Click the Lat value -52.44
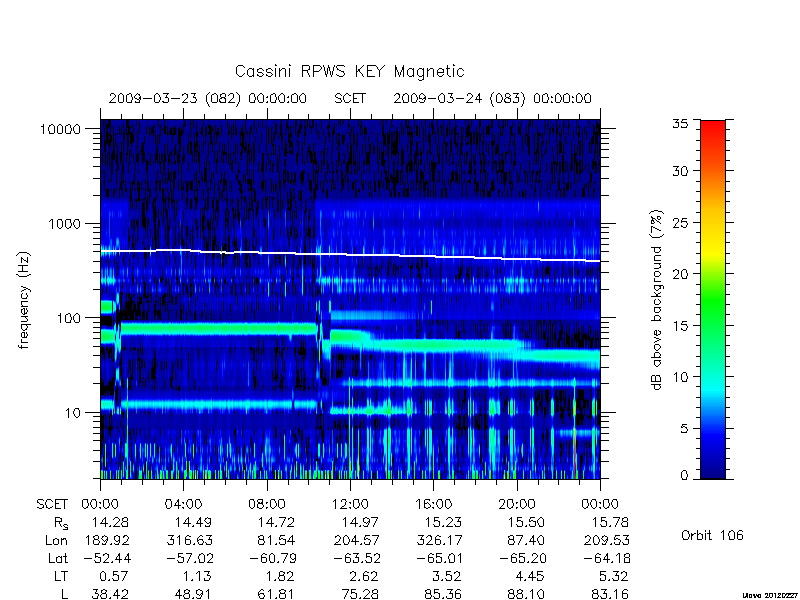800x600 pixels. point(107,558)
